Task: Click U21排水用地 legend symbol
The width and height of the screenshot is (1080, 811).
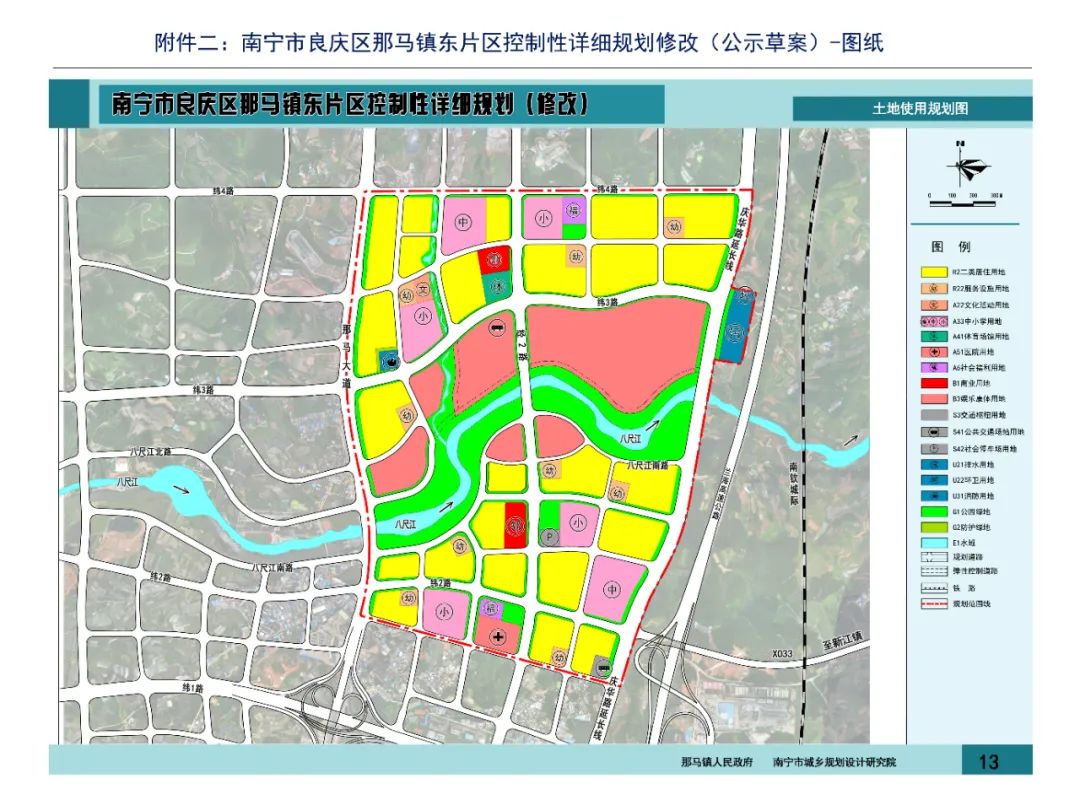Action: coord(934,464)
